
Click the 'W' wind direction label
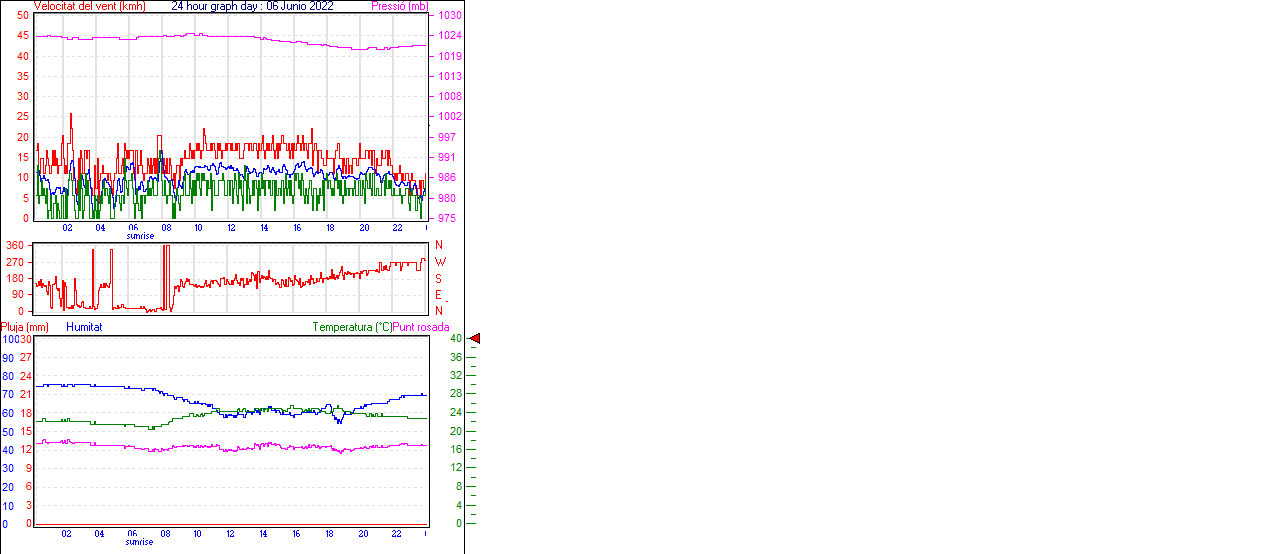440,262
